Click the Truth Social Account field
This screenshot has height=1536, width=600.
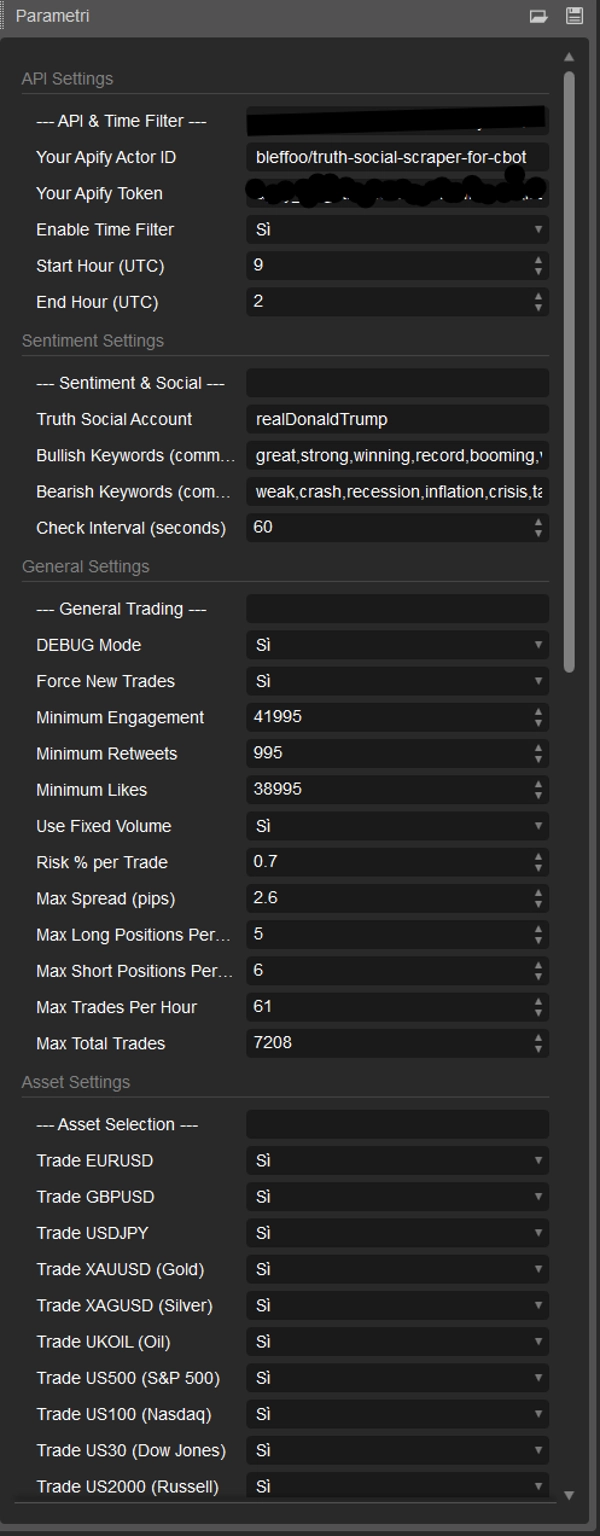coord(397,419)
